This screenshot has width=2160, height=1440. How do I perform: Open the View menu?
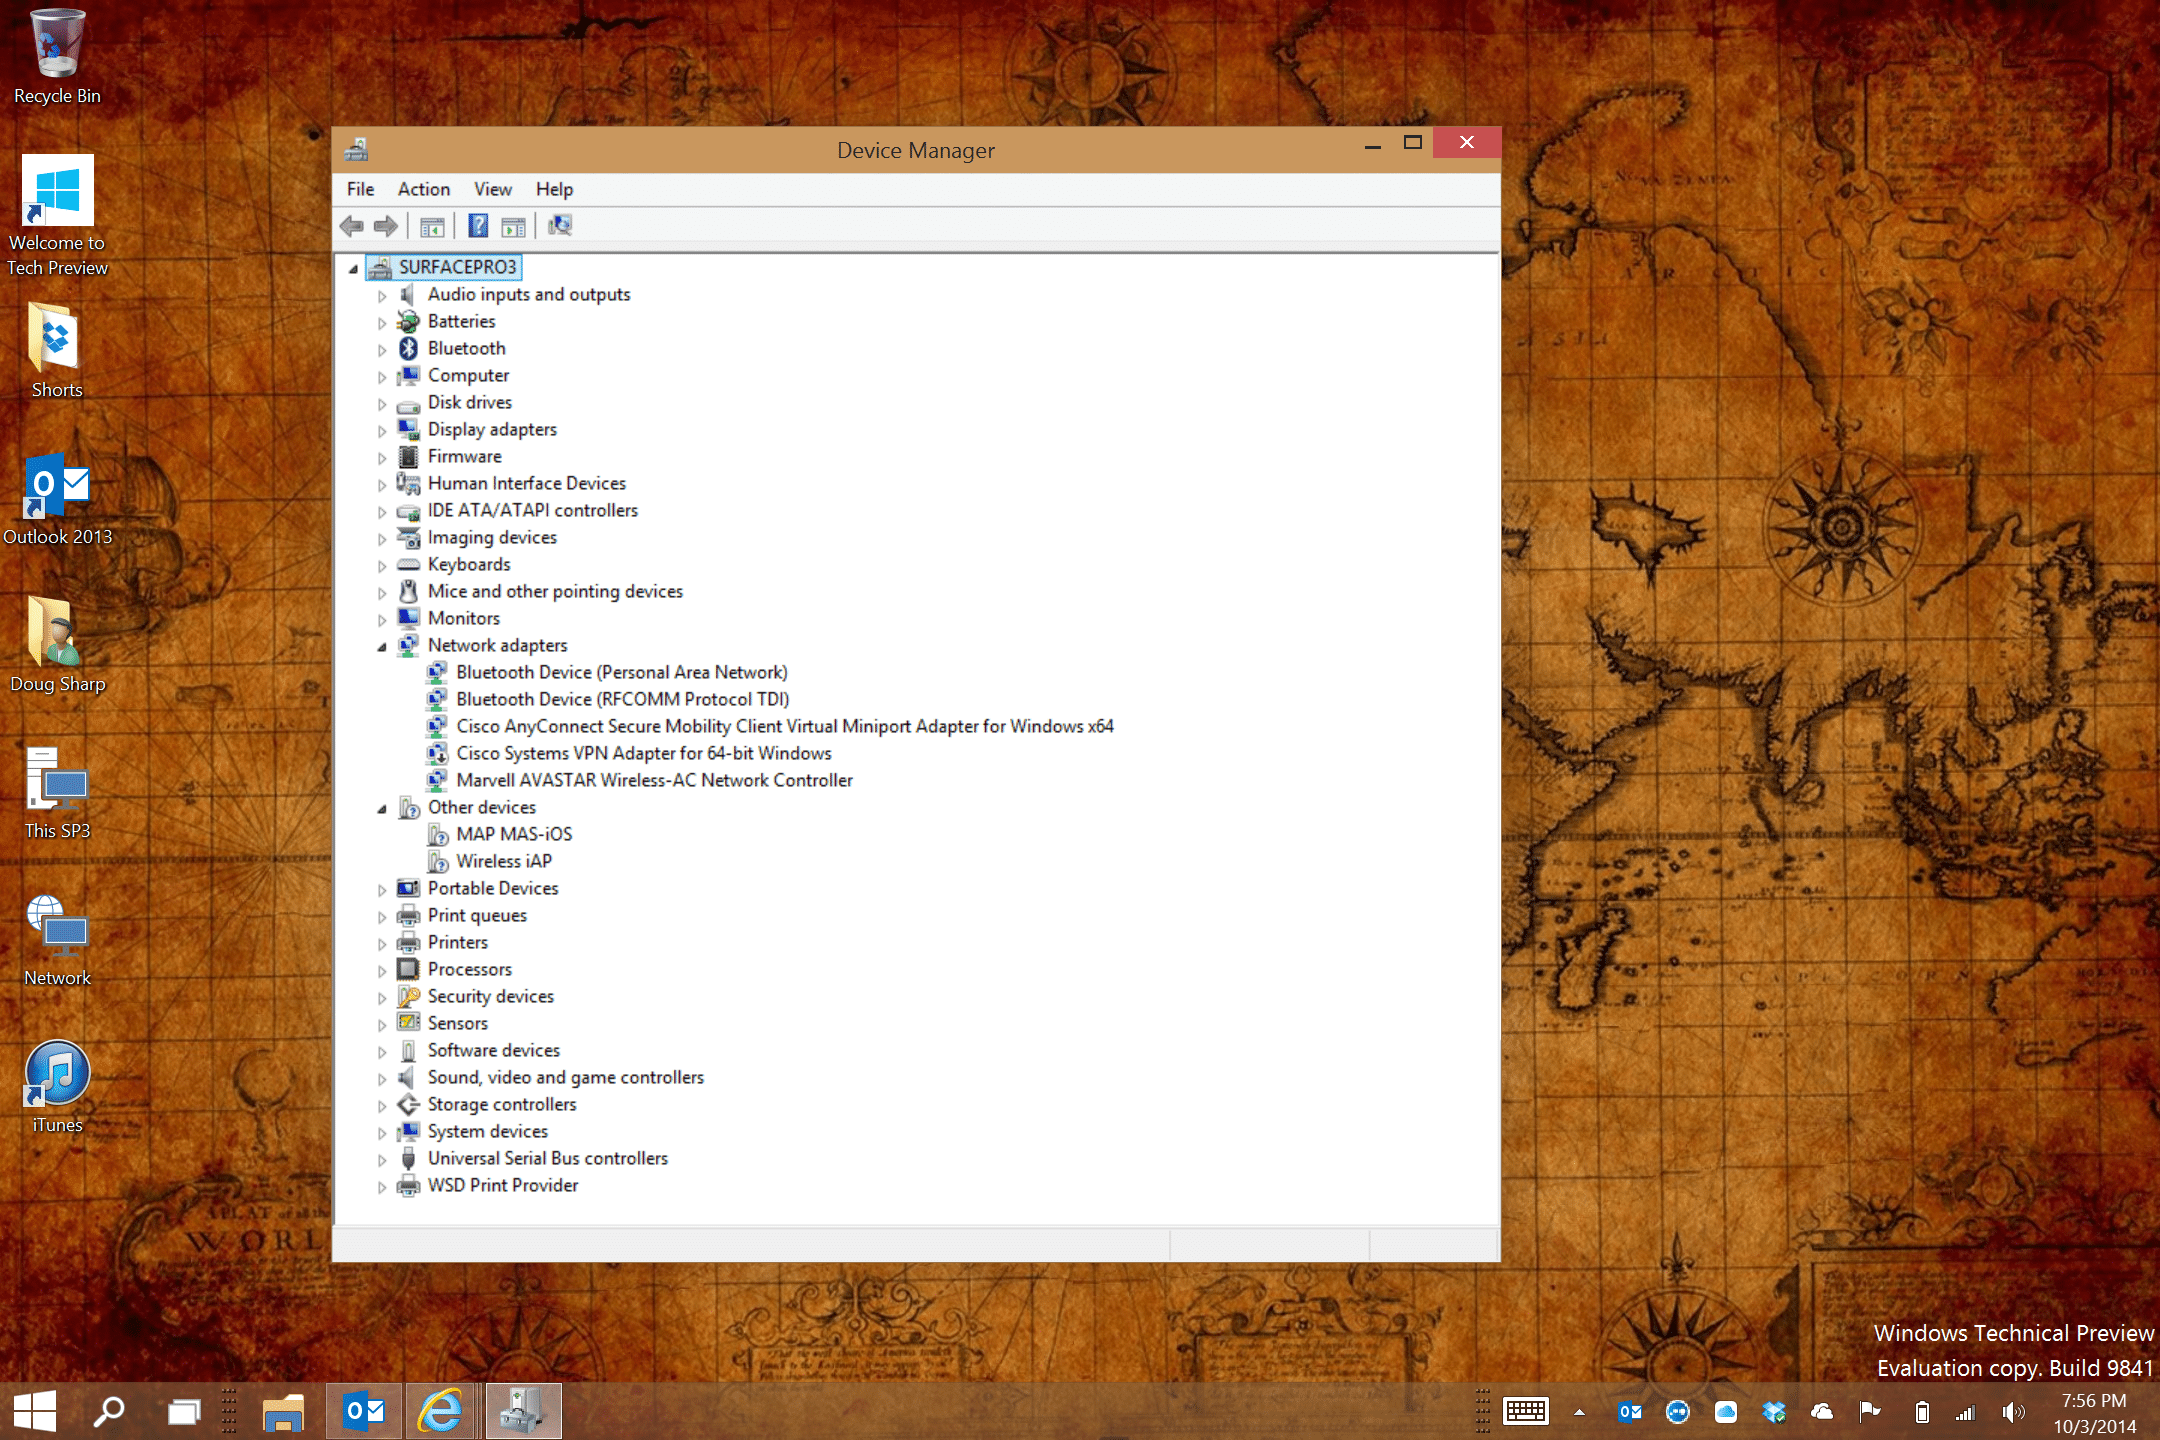[493, 189]
